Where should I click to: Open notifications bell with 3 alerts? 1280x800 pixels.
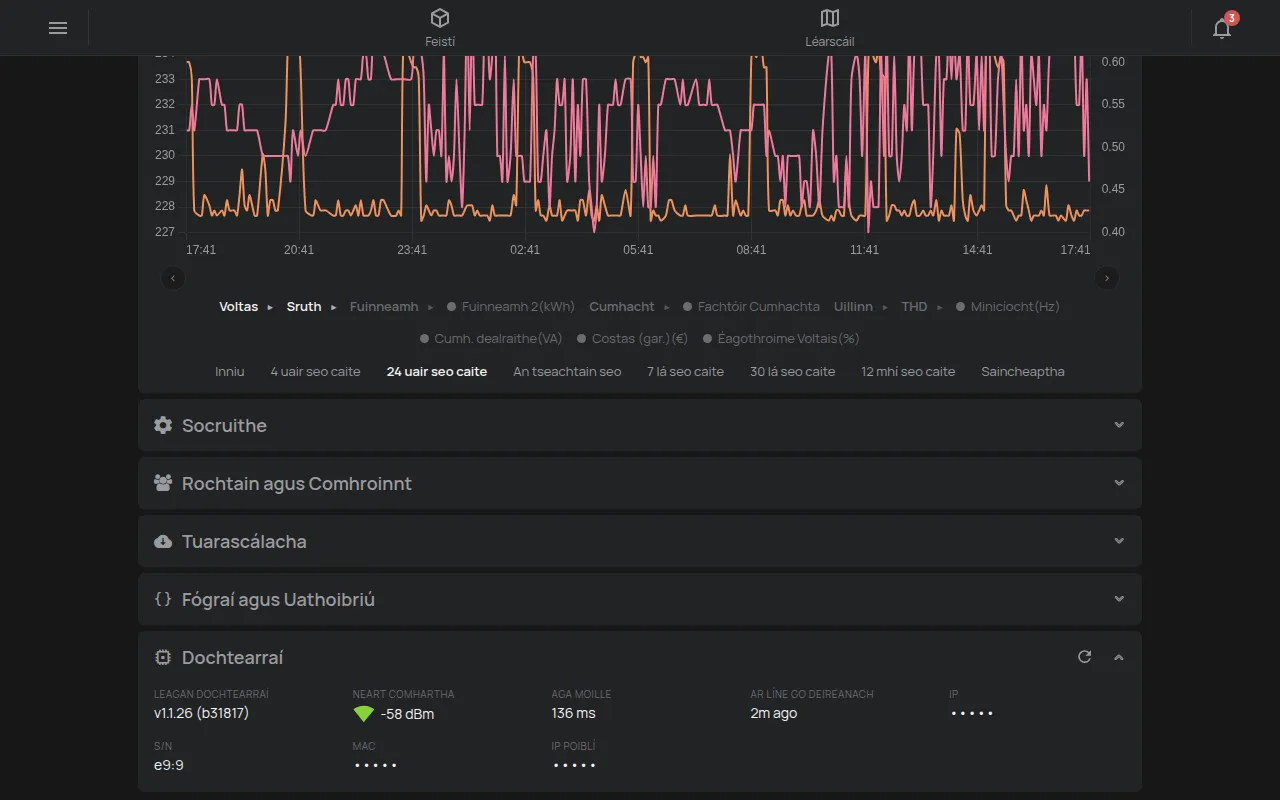coord(1222,27)
